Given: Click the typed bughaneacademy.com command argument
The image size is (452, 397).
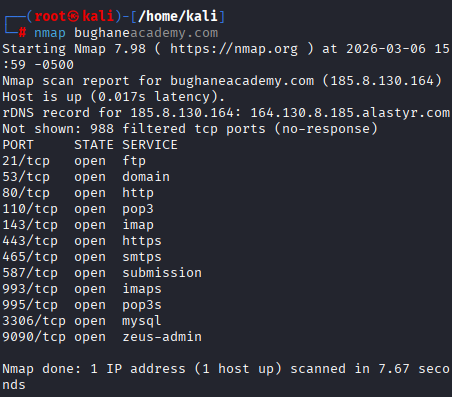Looking at the screenshot, I should click(146, 33).
